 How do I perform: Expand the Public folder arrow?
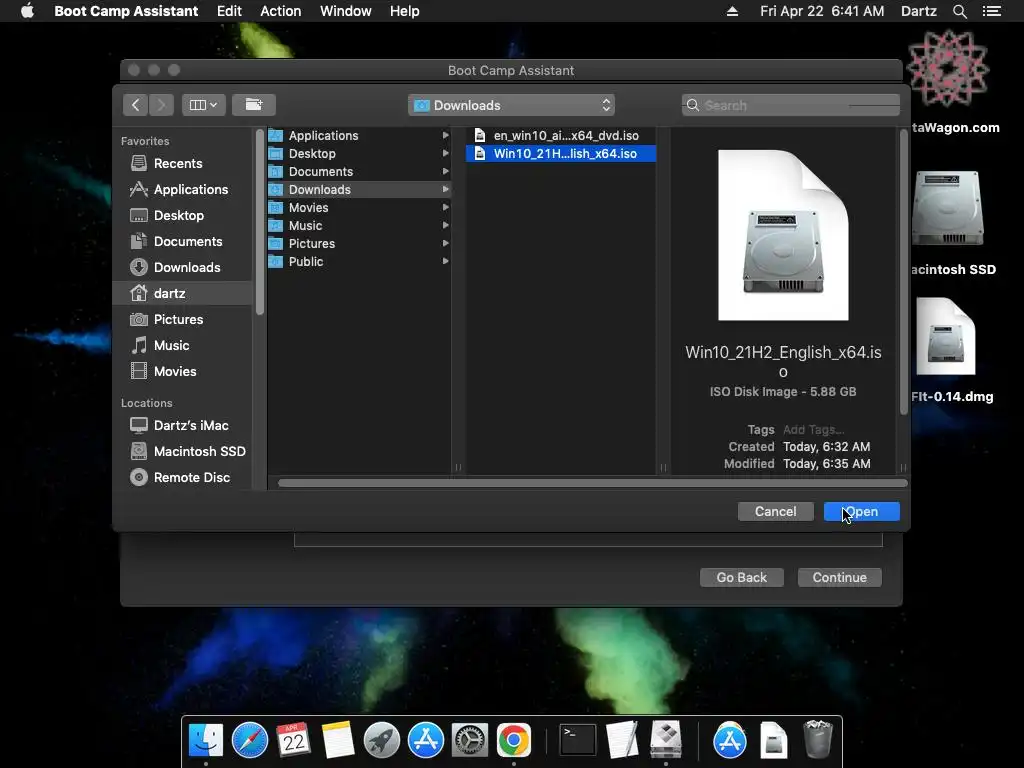point(445,261)
